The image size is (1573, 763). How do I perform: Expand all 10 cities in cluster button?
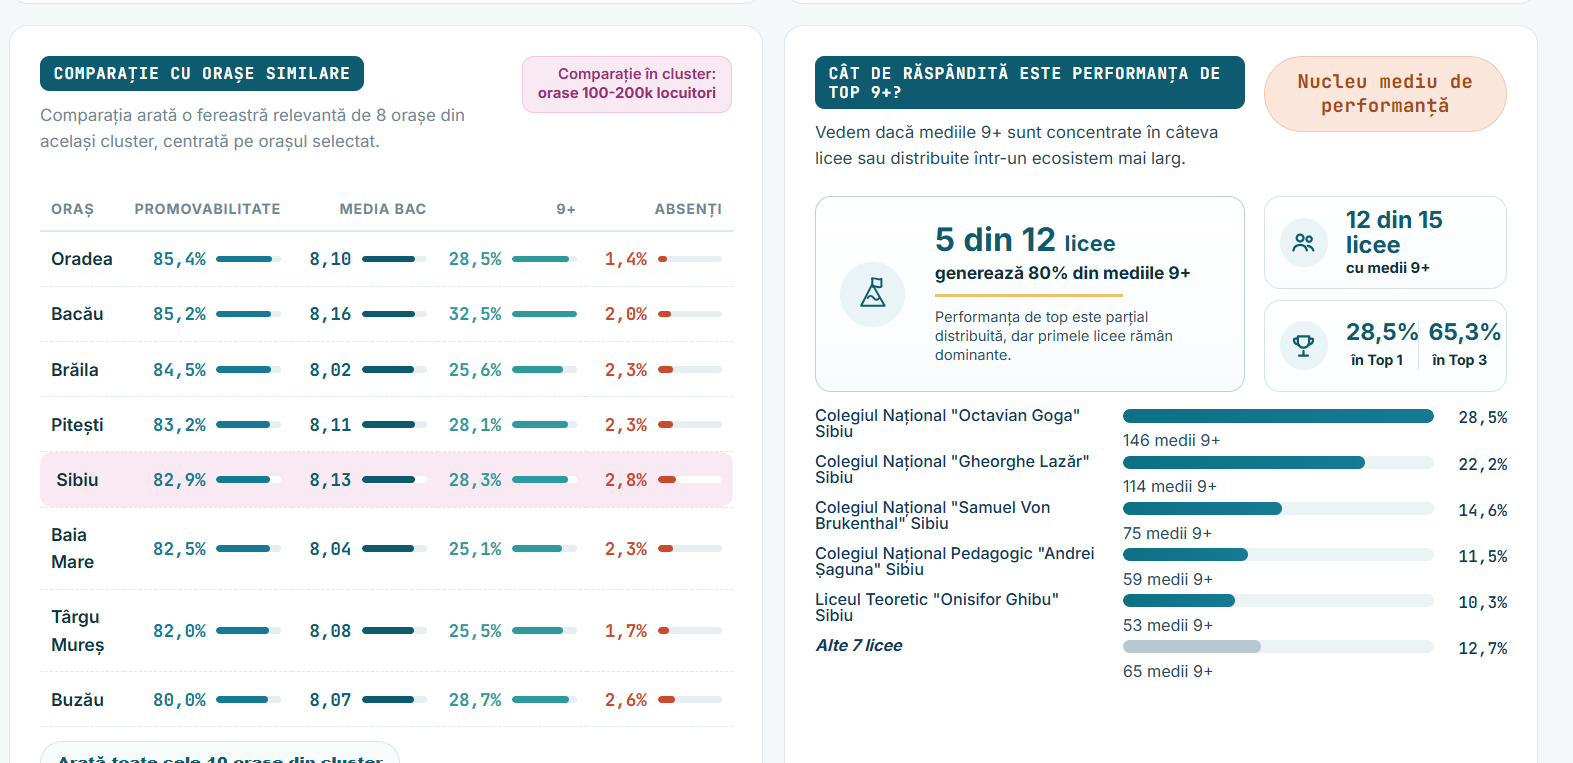coord(220,756)
